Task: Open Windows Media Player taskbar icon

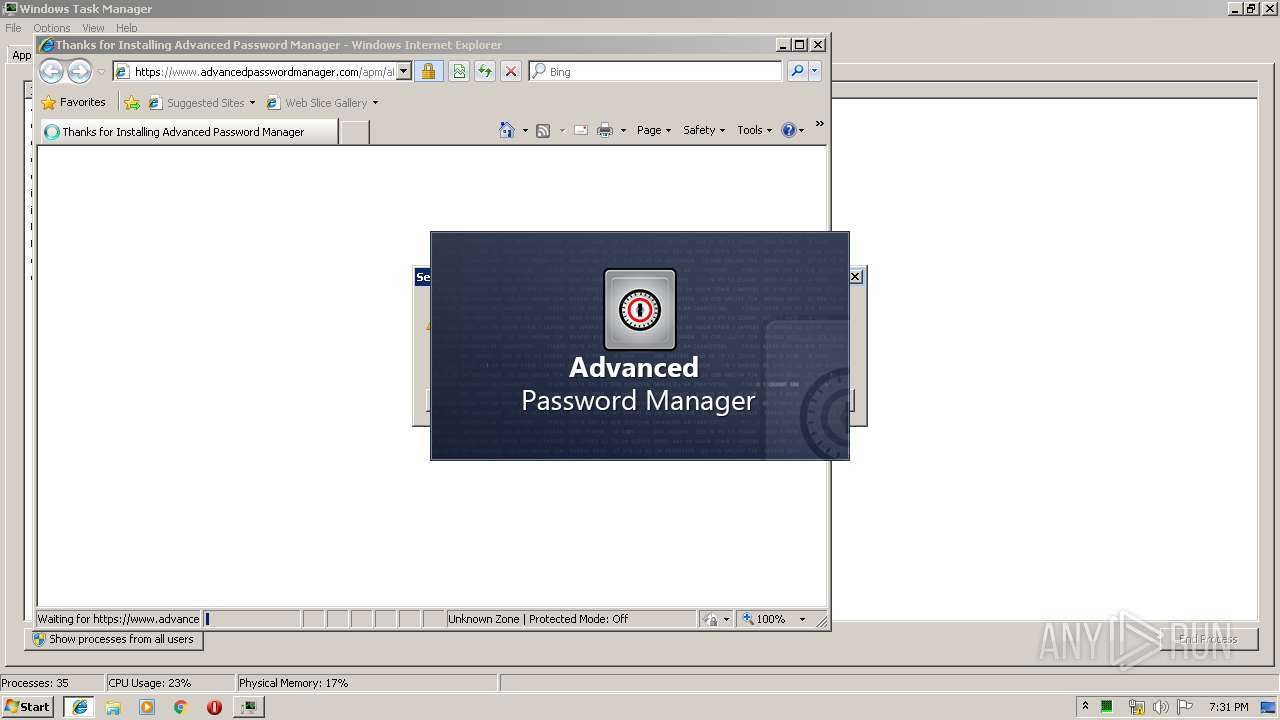Action: [x=147, y=707]
